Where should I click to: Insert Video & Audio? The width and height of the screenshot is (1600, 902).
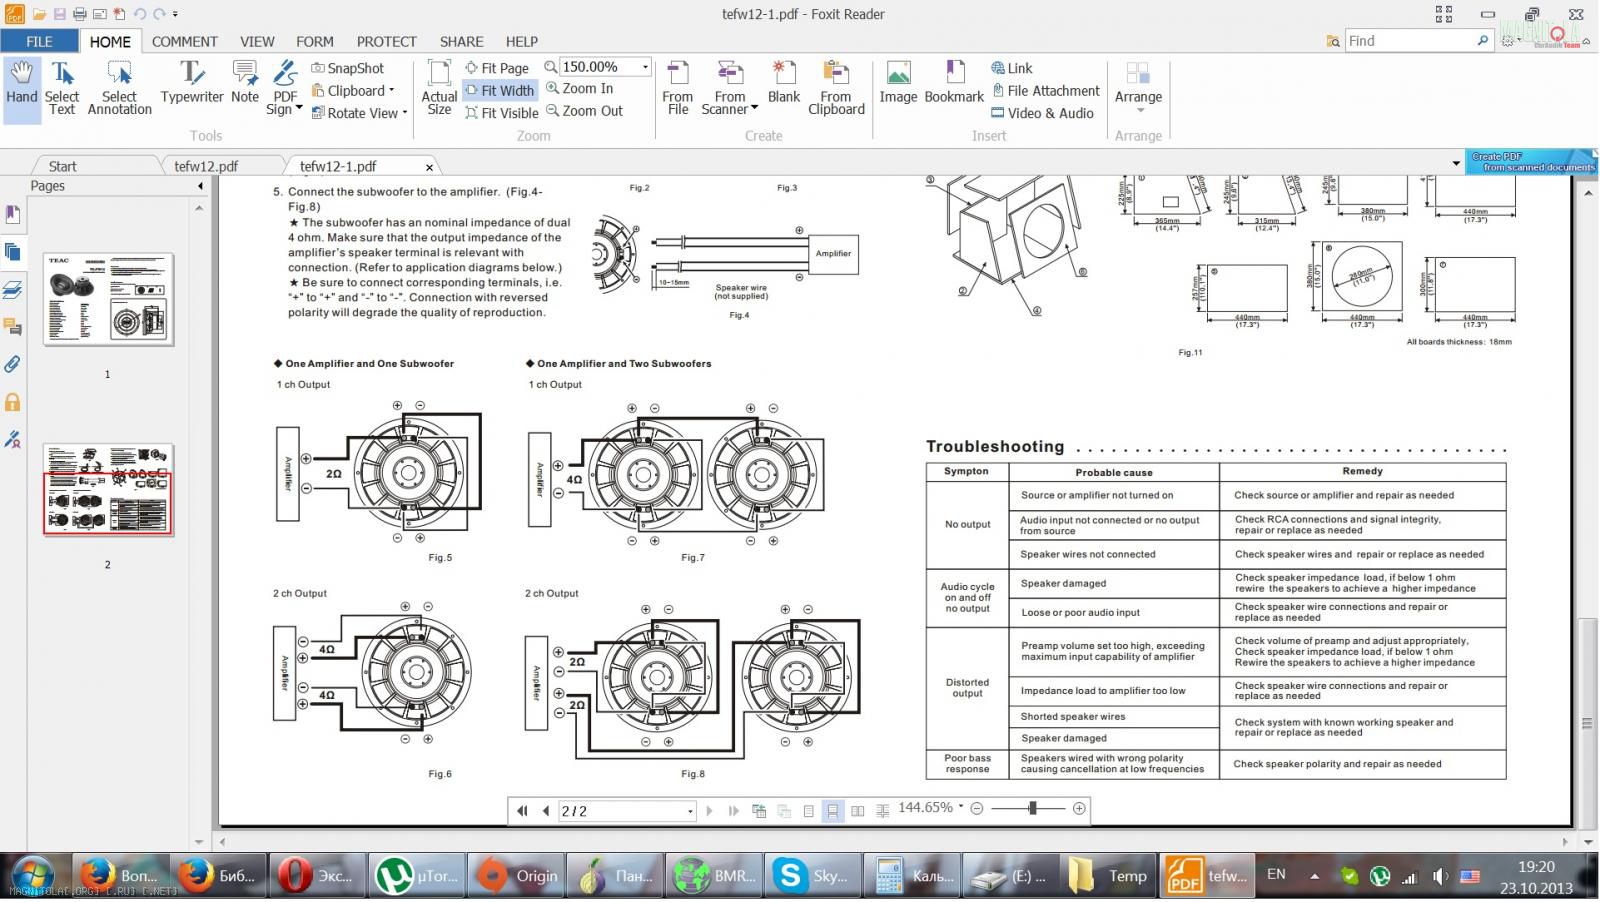1042,113
